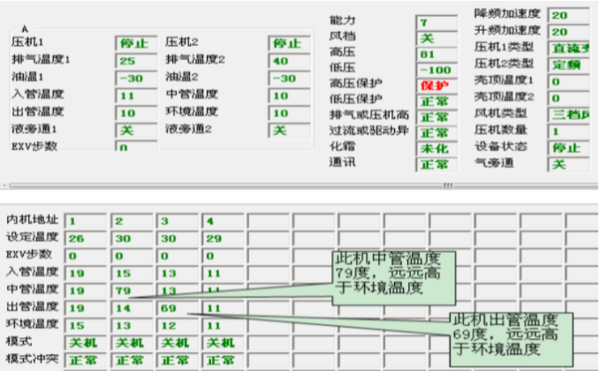Click the 设定温度 cell showing 29

tap(223, 238)
